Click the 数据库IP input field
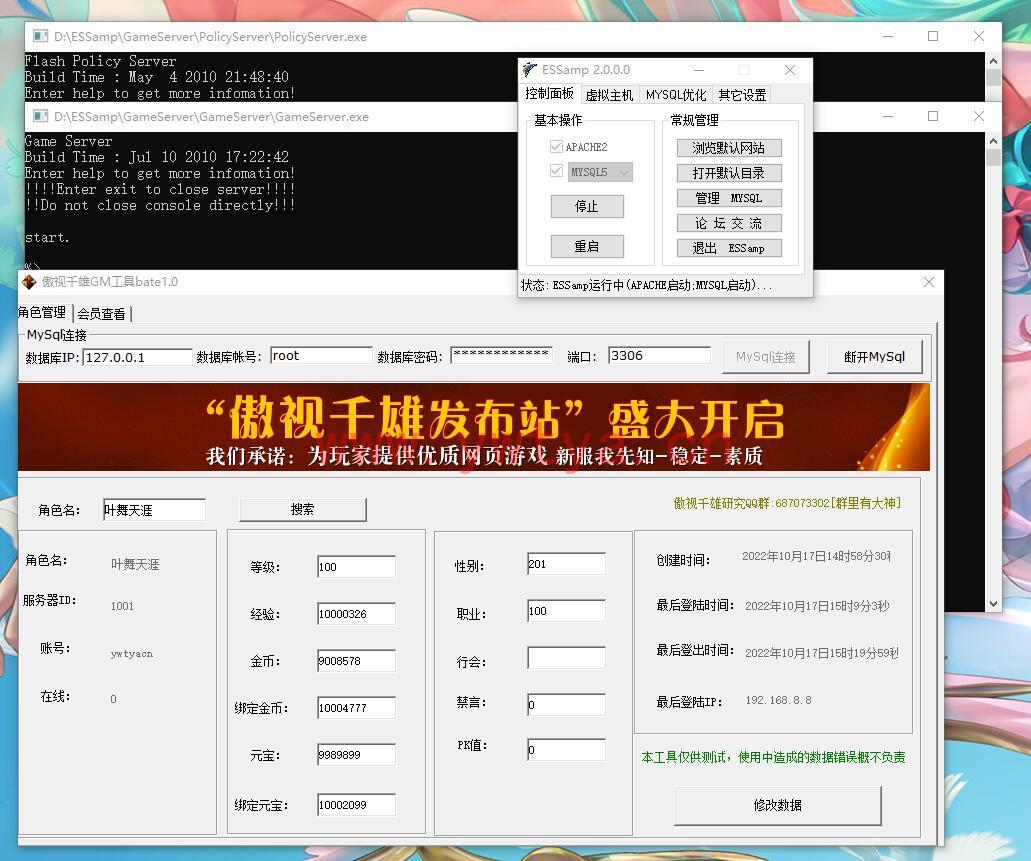Viewport: 1031px width, 861px height. coord(137,357)
